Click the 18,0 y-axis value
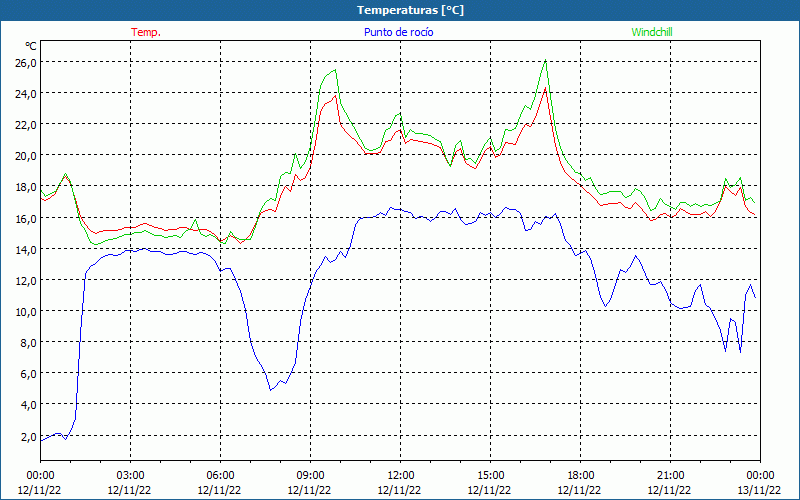800x500 pixels. [26, 187]
